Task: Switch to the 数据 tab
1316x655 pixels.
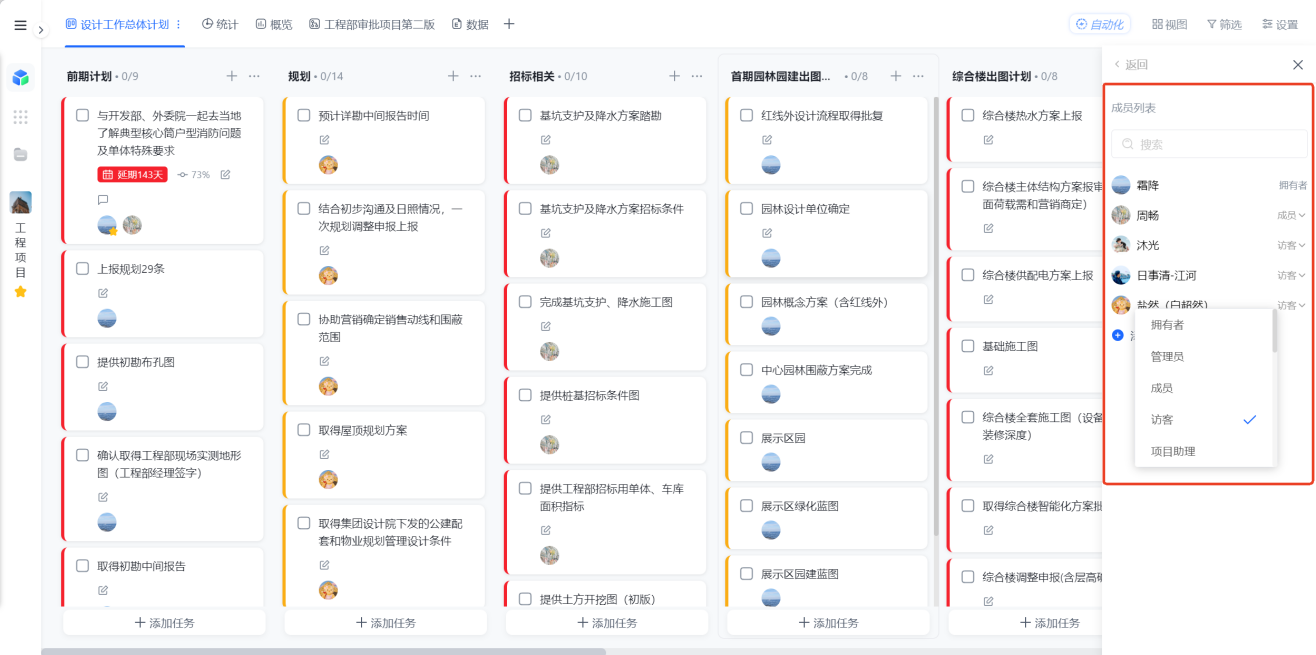Action: [470, 24]
